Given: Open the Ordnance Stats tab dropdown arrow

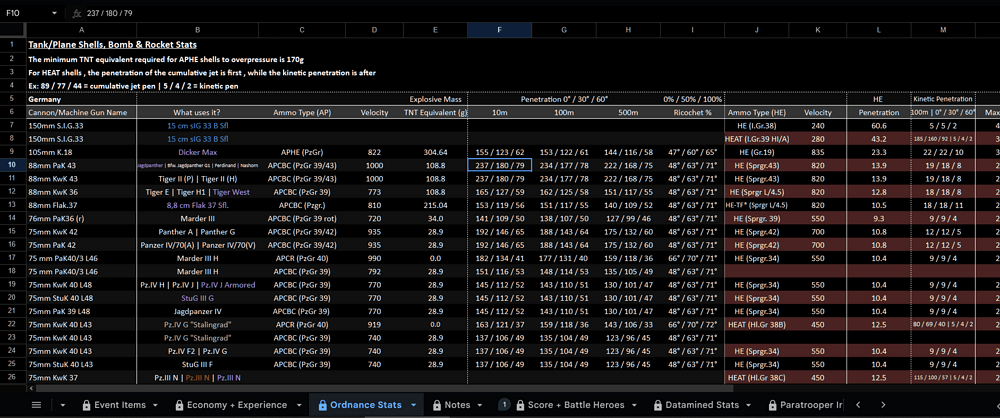Looking at the screenshot, I should [413, 405].
